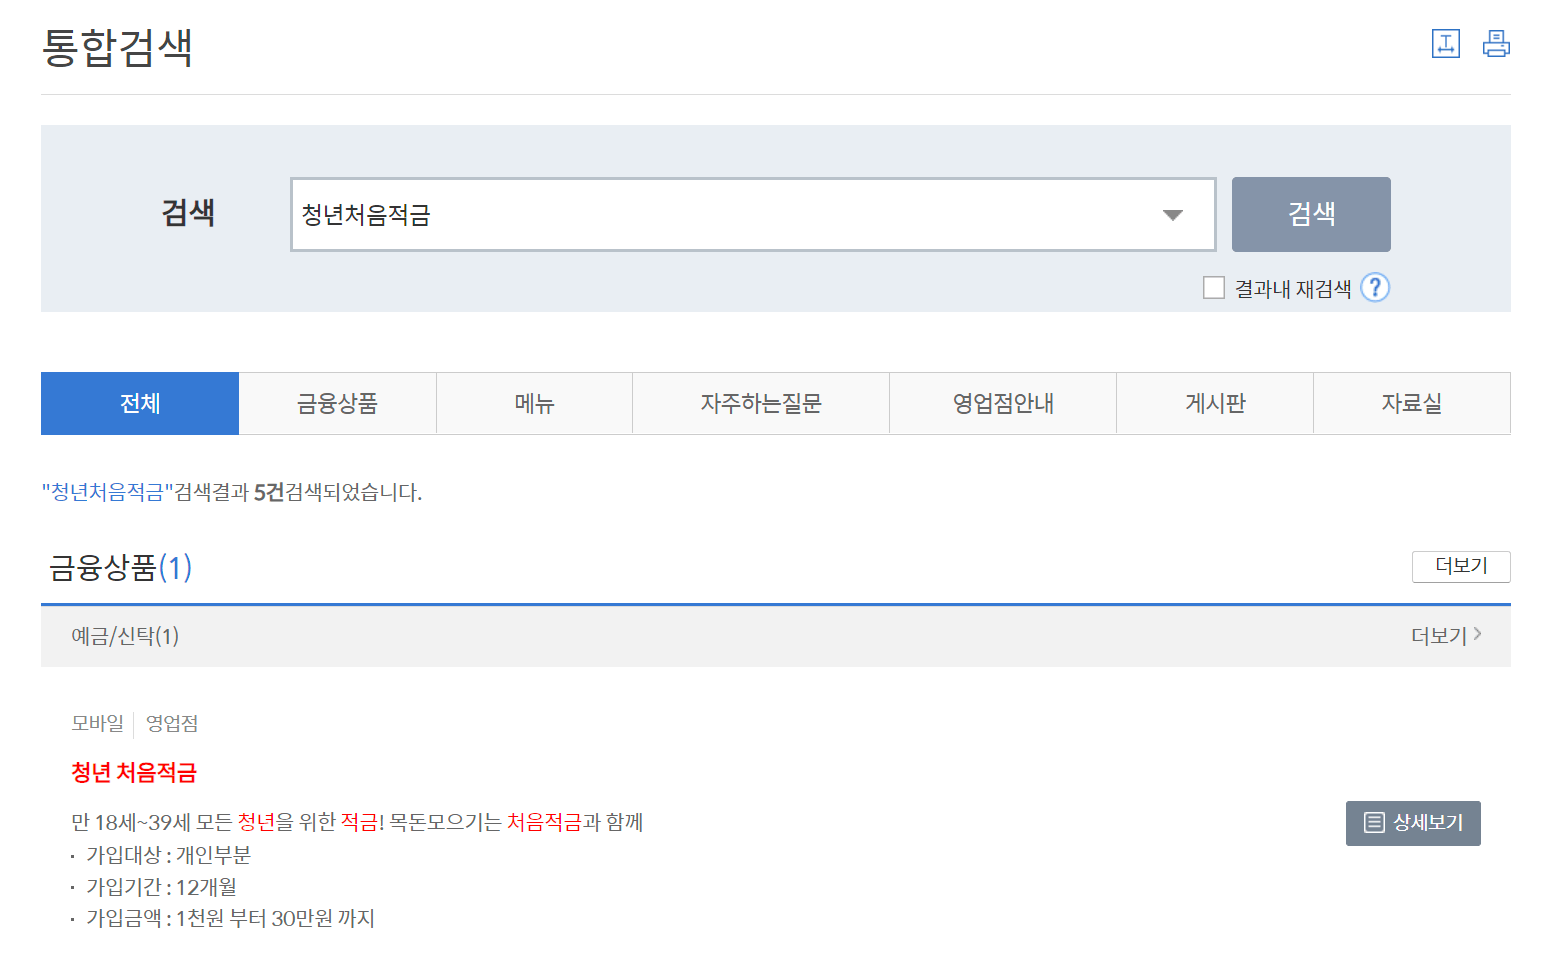Open the 메뉴 tab
The height and width of the screenshot is (980, 1552).
tap(535, 404)
